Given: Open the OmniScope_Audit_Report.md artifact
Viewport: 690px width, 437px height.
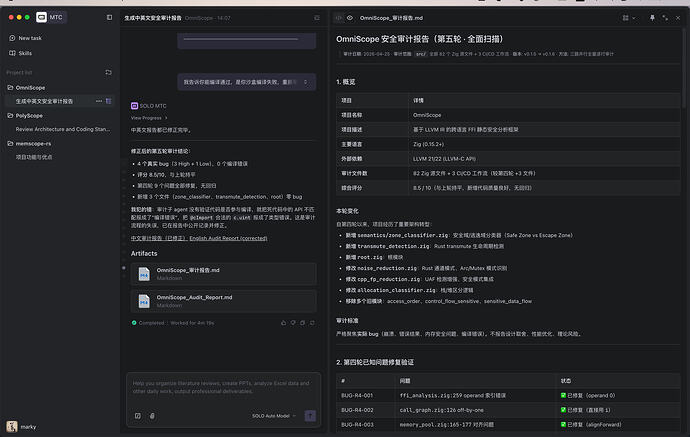Looking at the screenshot, I should [x=224, y=301].
